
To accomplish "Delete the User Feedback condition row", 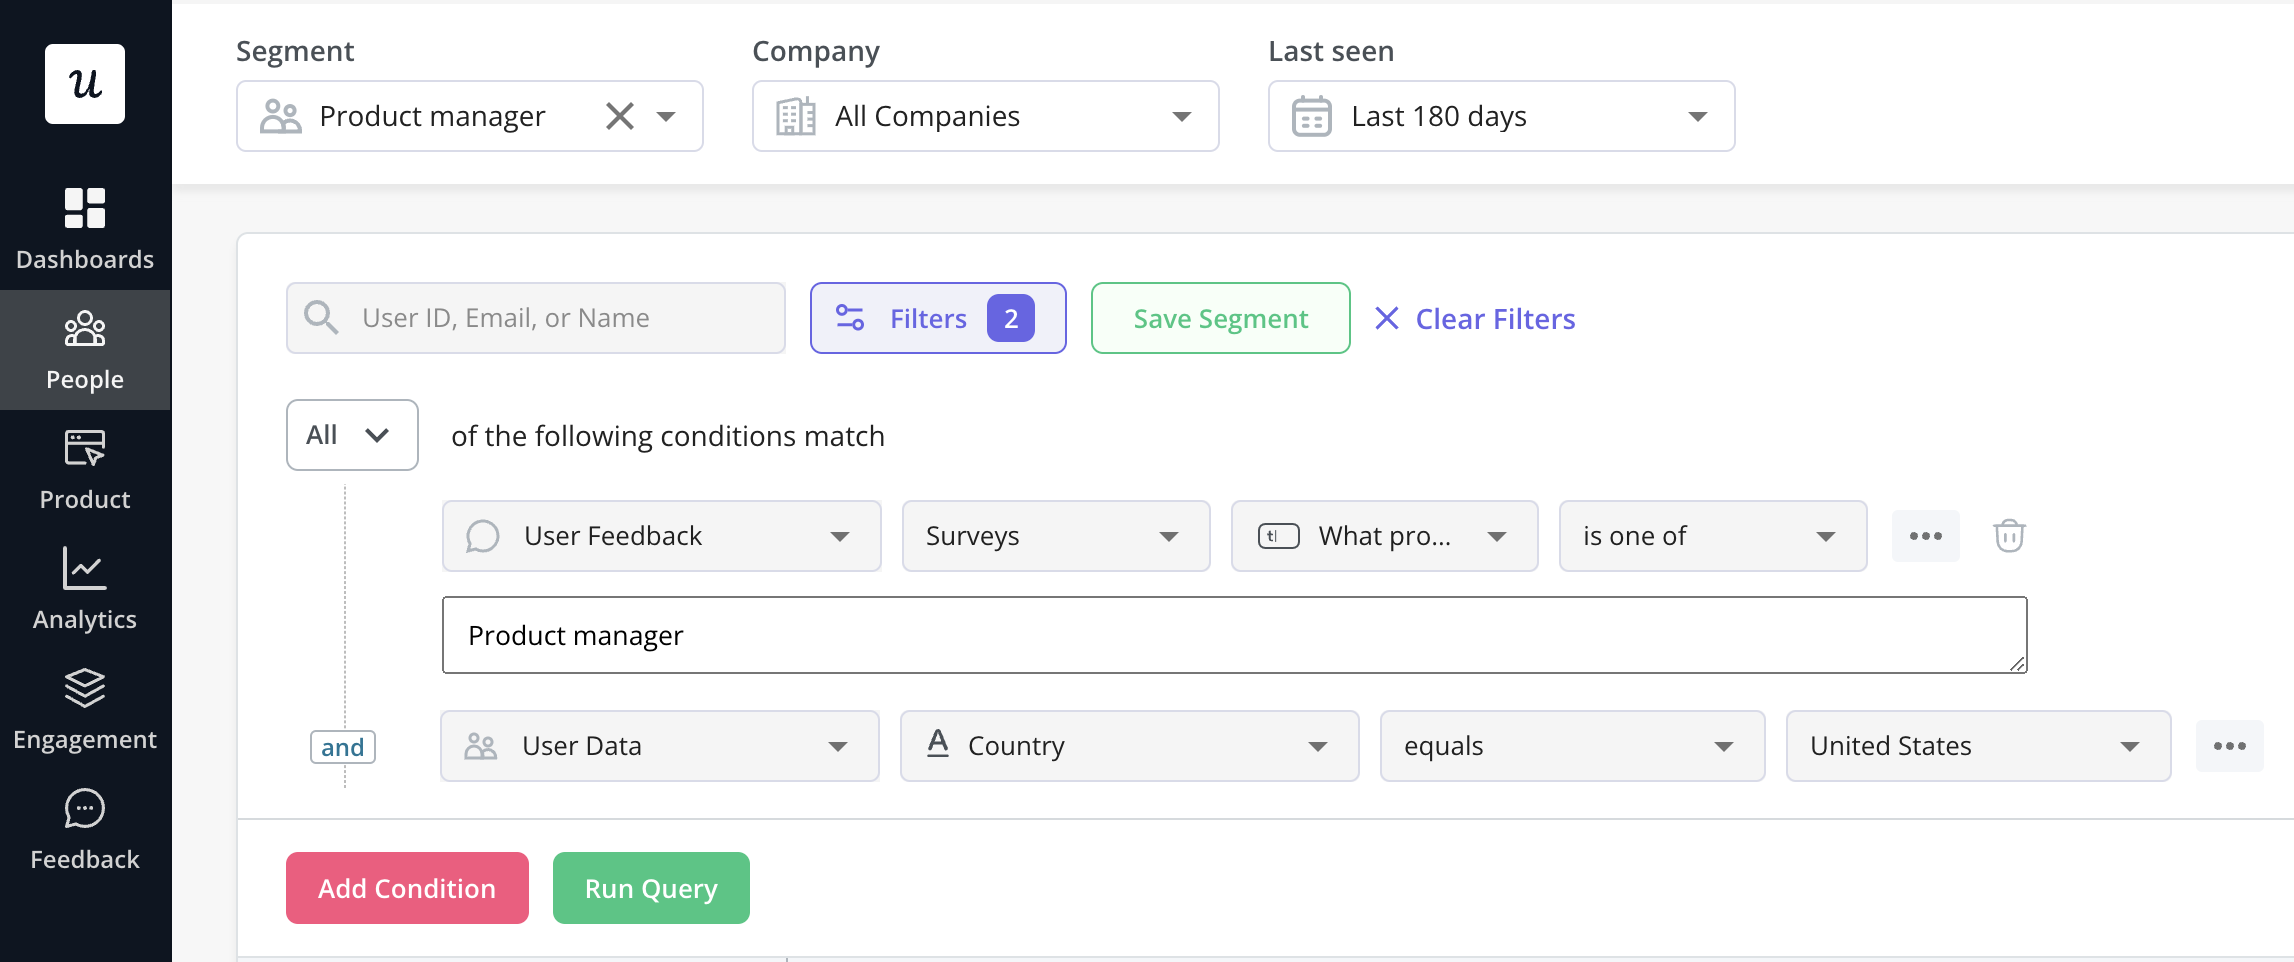I will point(2009,536).
